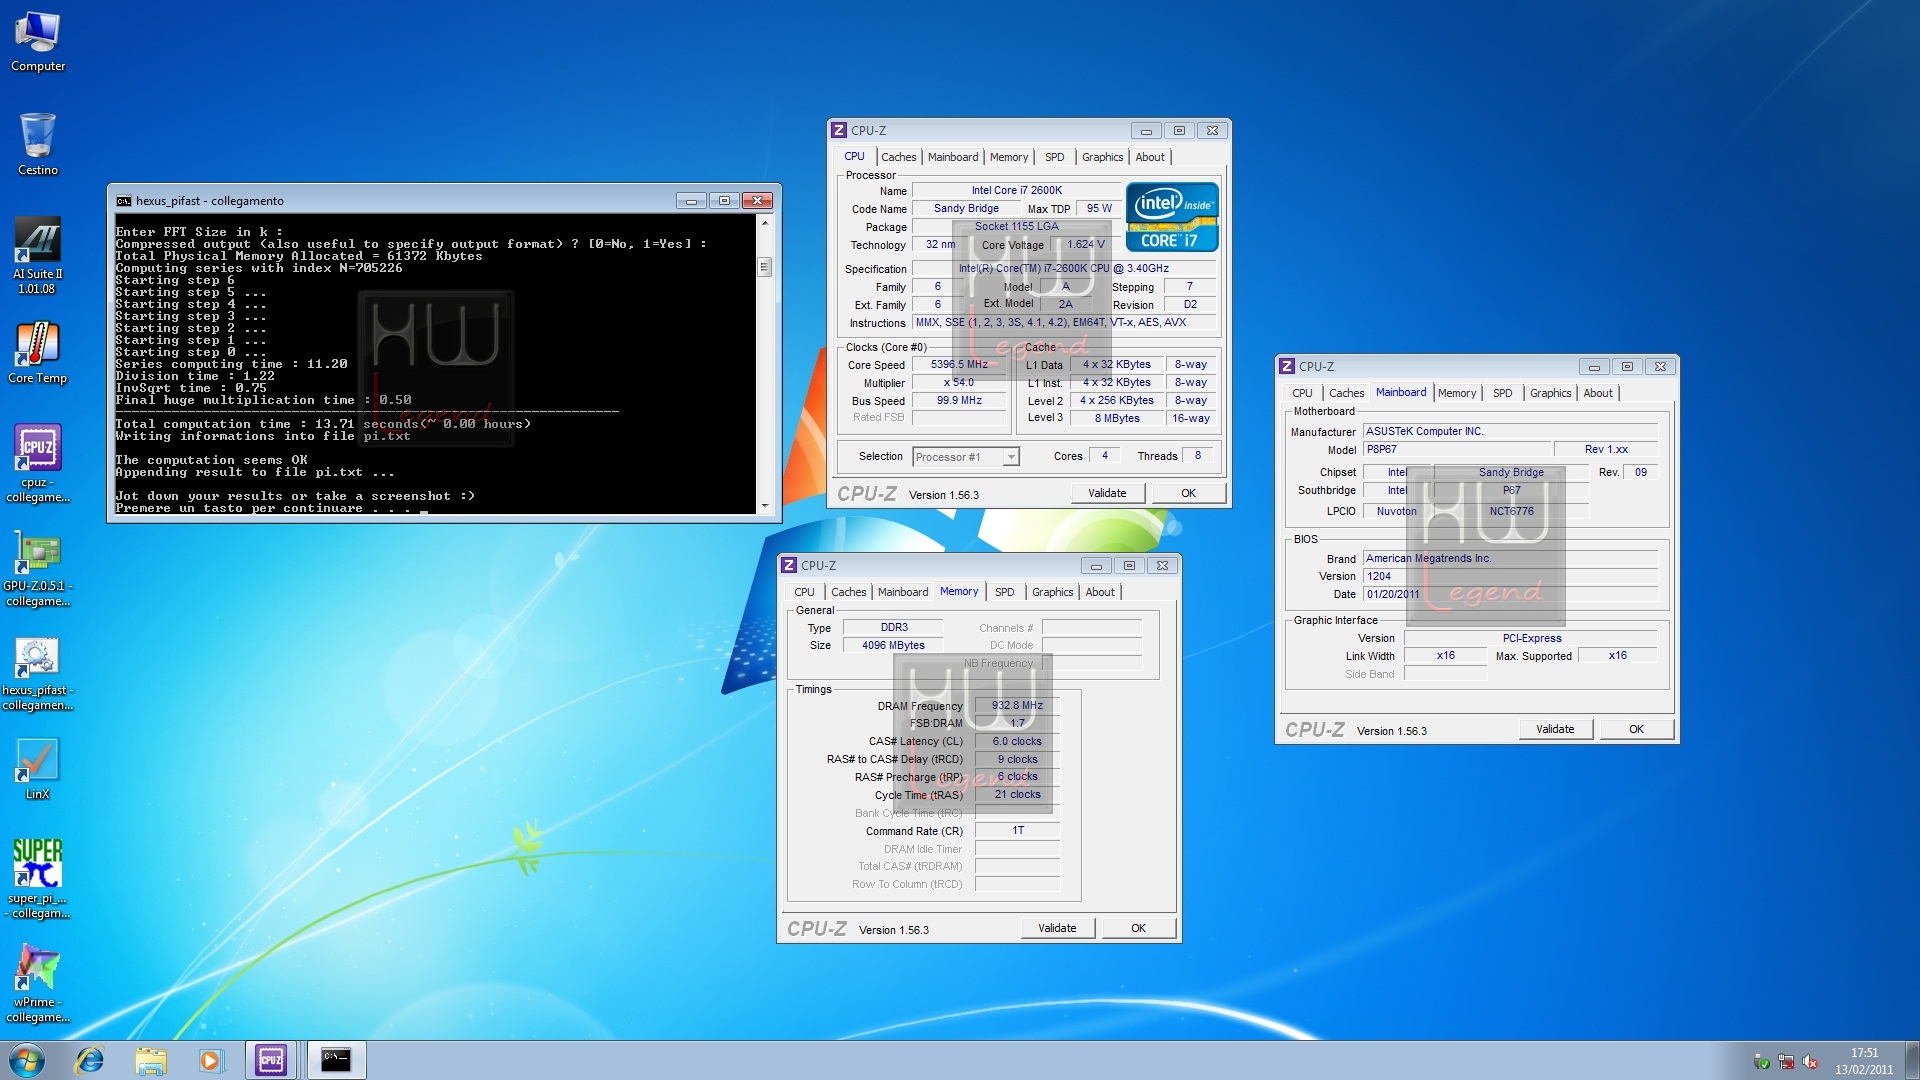Click the Link Width x16 value
The image size is (1920, 1080).
(x=1445, y=656)
